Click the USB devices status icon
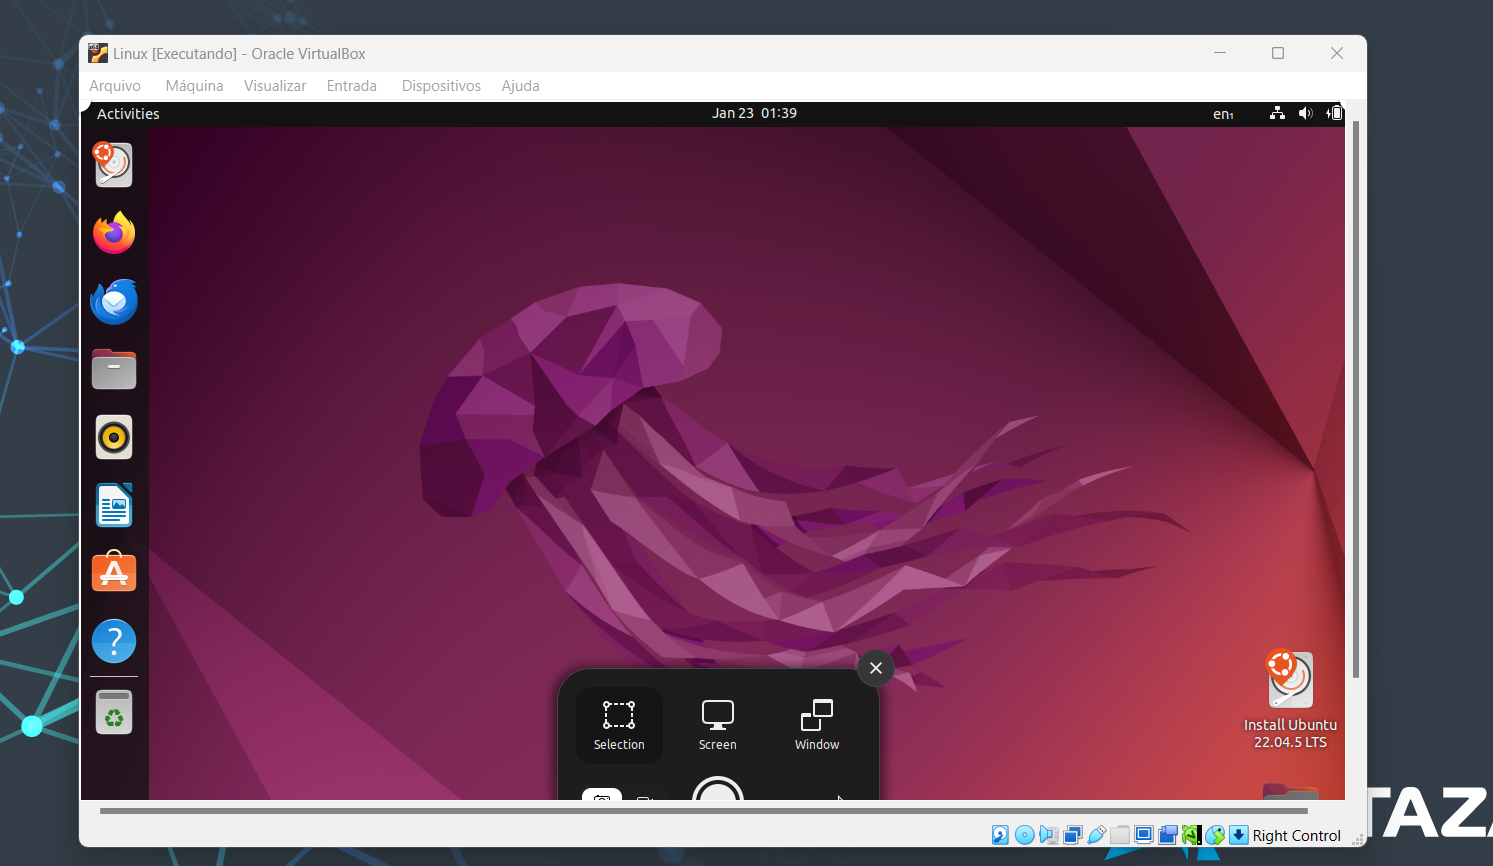This screenshot has height=866, width=1493. (x=1097, y=835)
